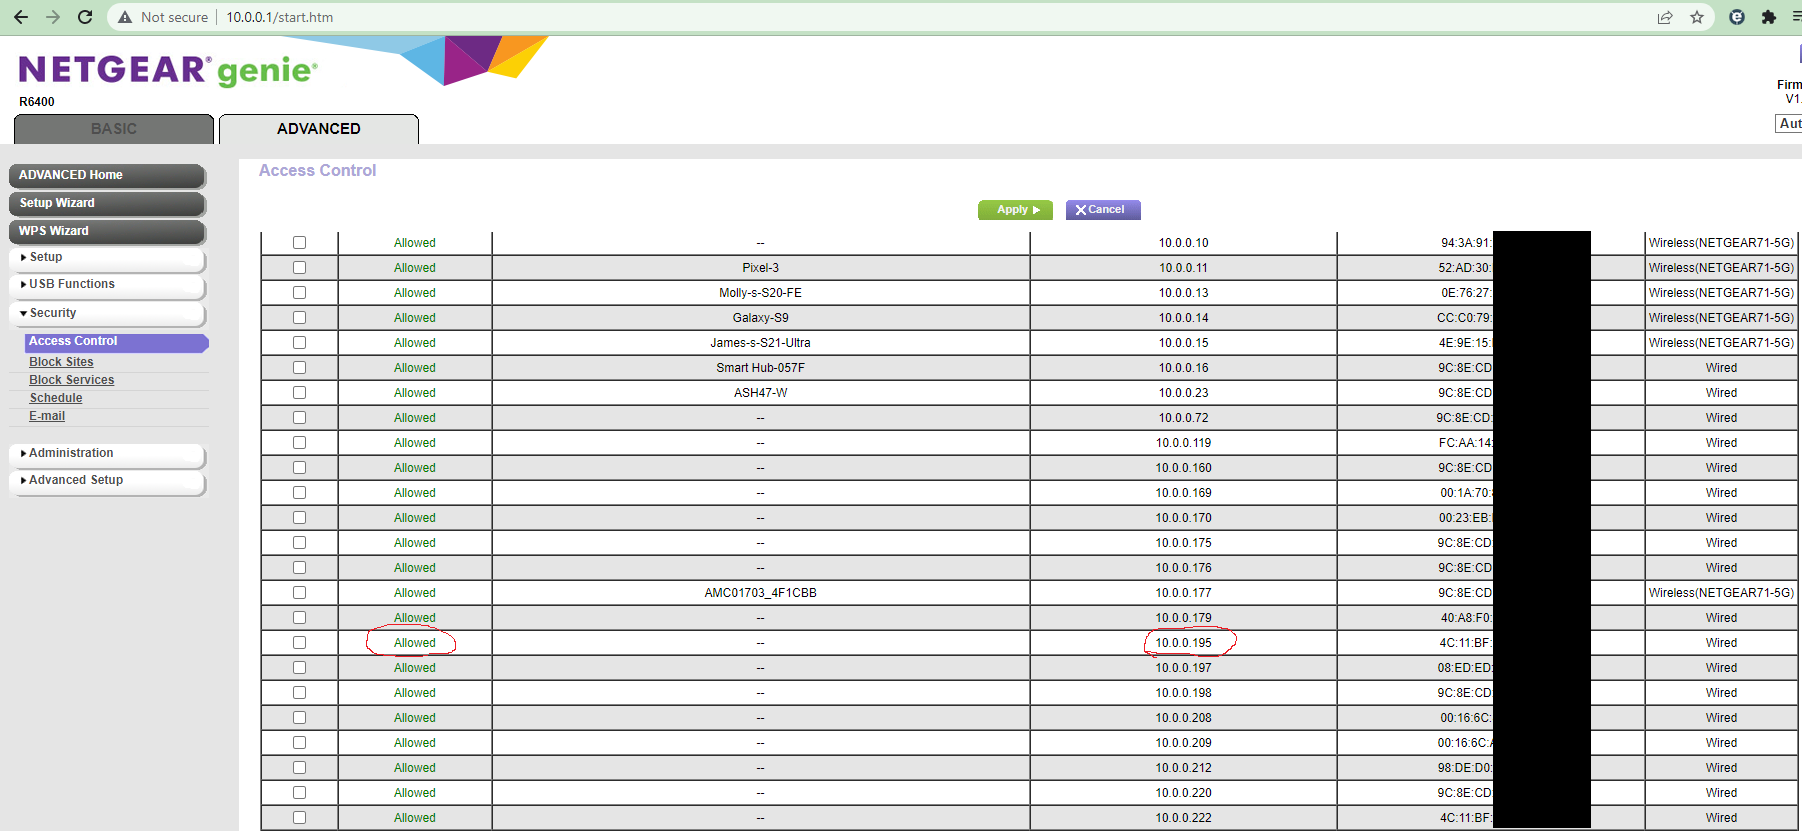Click the R6400 model label
This screenshot has height=831, width=1802.
tap(37, 102)
